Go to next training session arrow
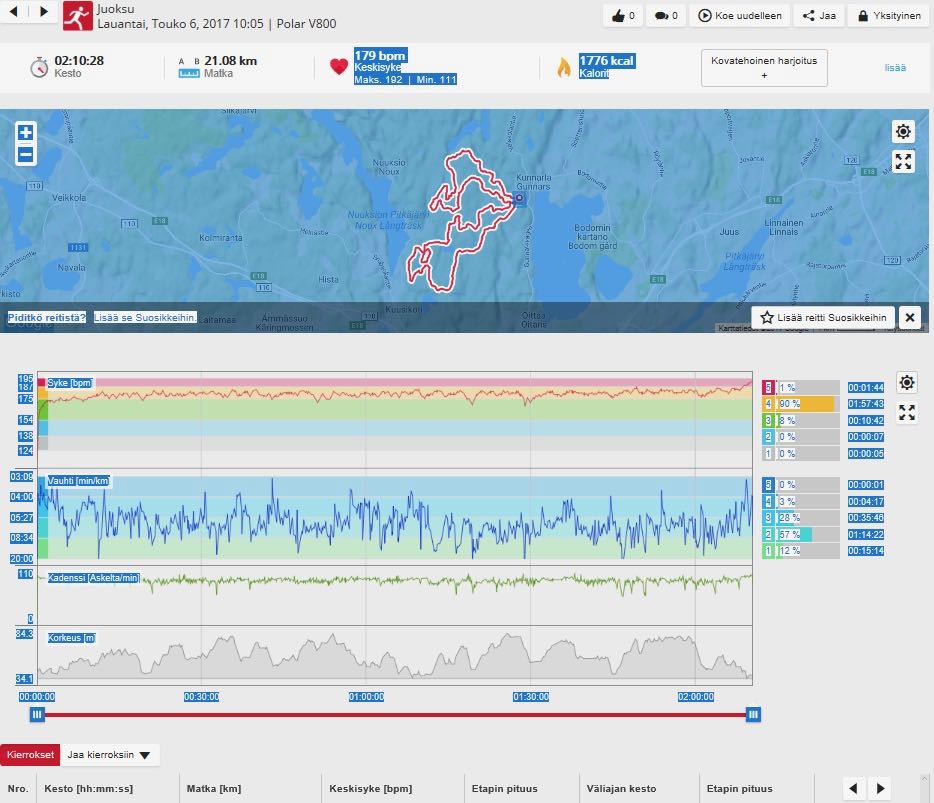 click(42, 12)
